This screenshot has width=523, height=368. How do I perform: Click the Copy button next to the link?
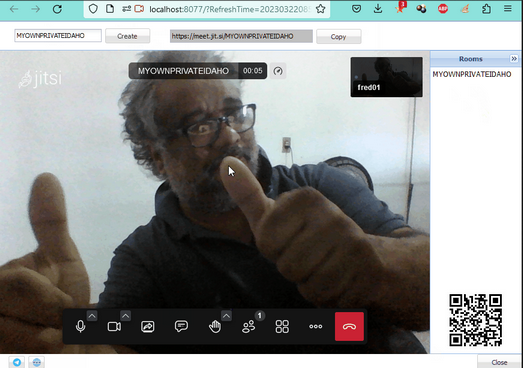(x=339, y=36)
